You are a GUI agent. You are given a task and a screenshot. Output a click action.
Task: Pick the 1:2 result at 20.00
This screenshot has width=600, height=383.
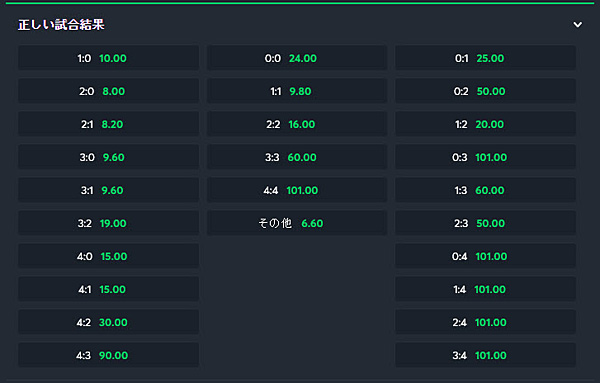(x=486, y=124)
